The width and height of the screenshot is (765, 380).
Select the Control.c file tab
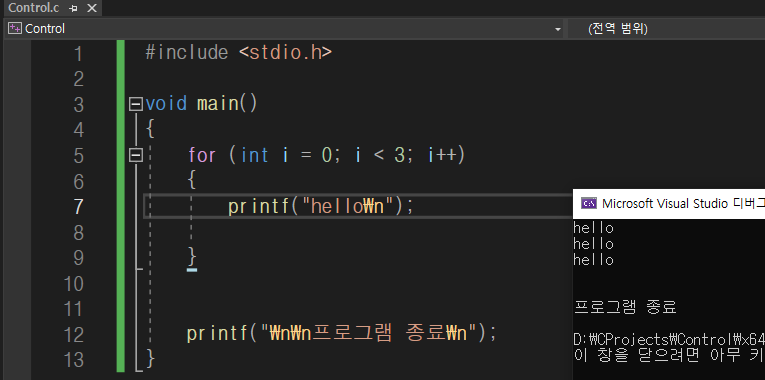point(34,7)
